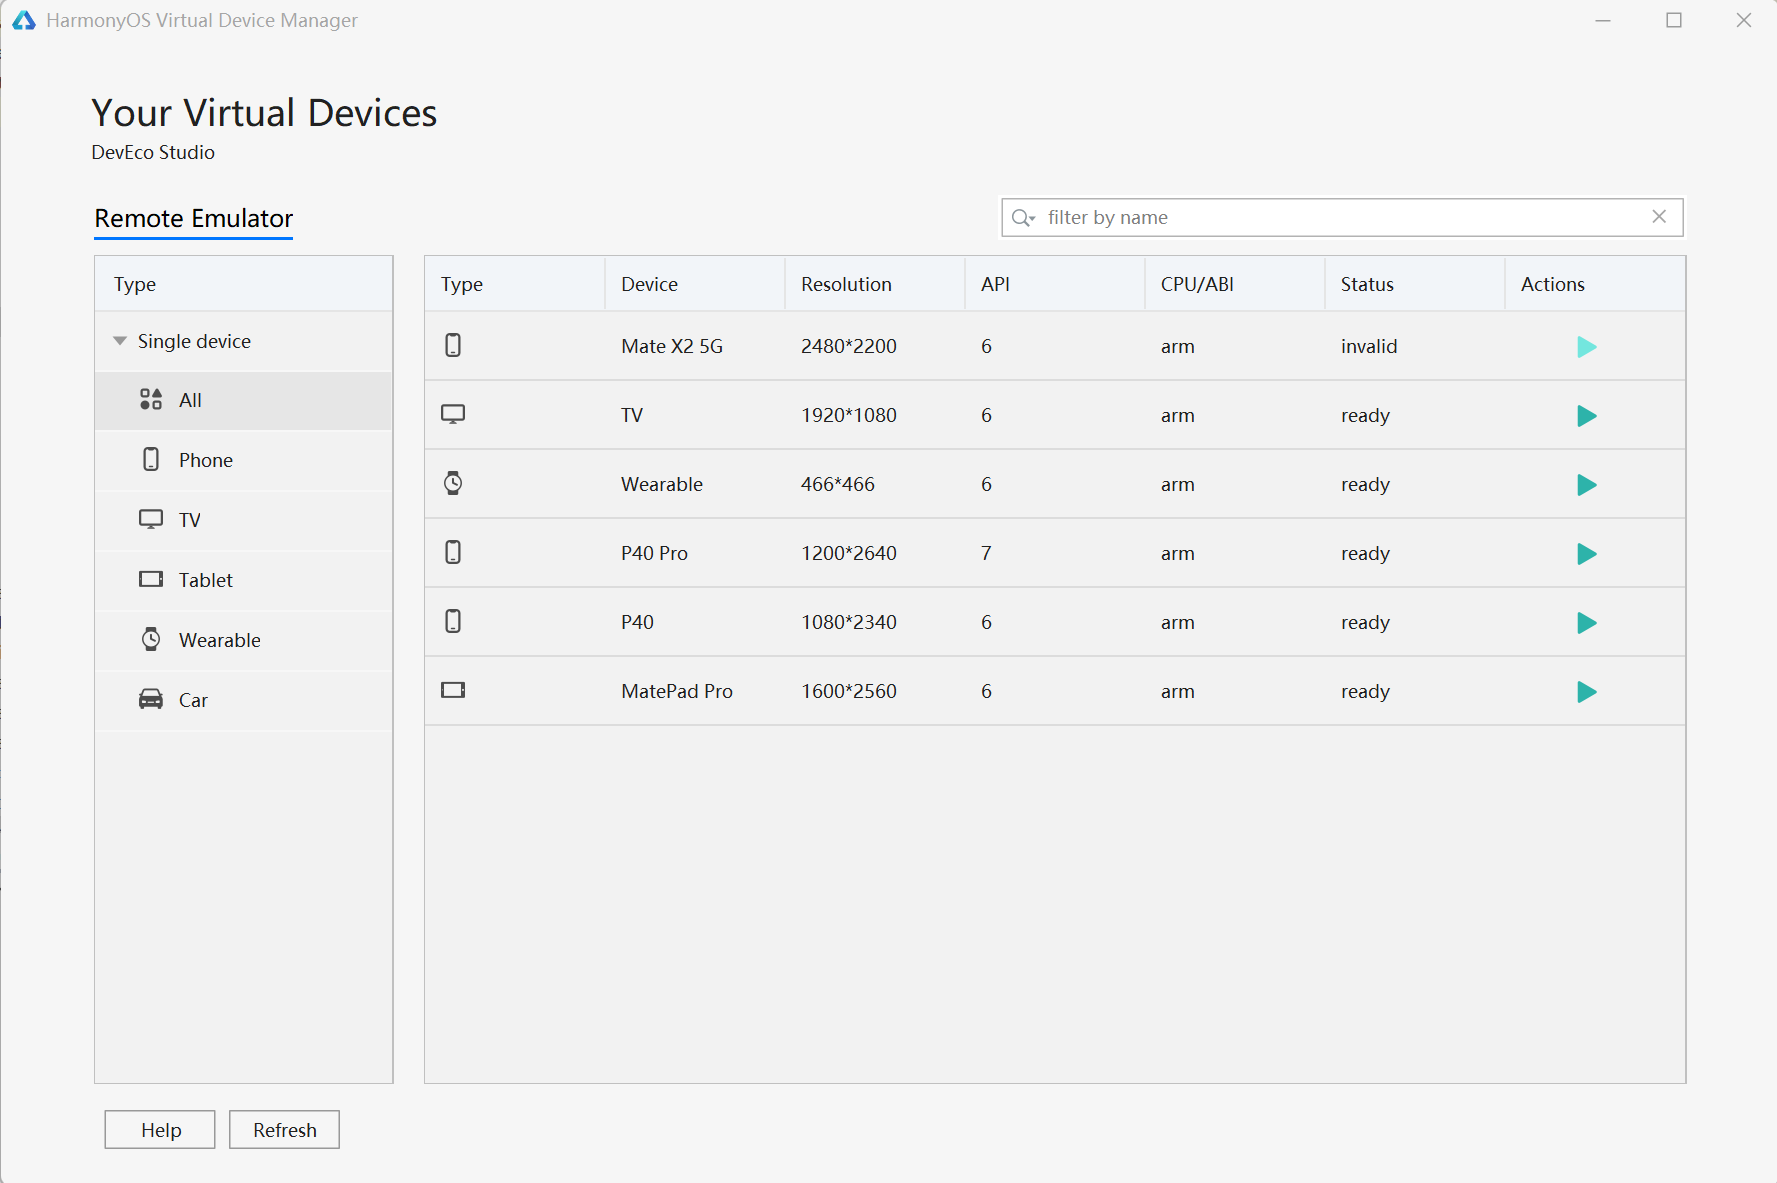
Task: Sort table by CPU/ABI column header
Action: pyautogui.click(x=1235, y=284)
